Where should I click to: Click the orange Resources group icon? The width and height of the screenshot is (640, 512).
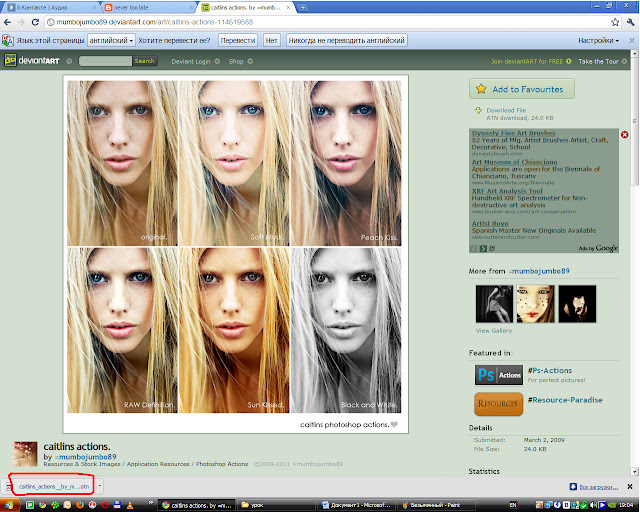498,404
